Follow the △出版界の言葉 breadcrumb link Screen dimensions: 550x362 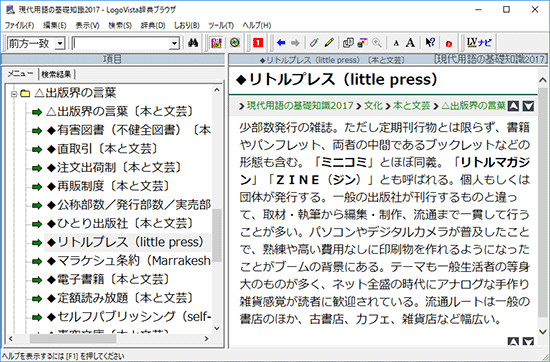(x=473, y=105)
